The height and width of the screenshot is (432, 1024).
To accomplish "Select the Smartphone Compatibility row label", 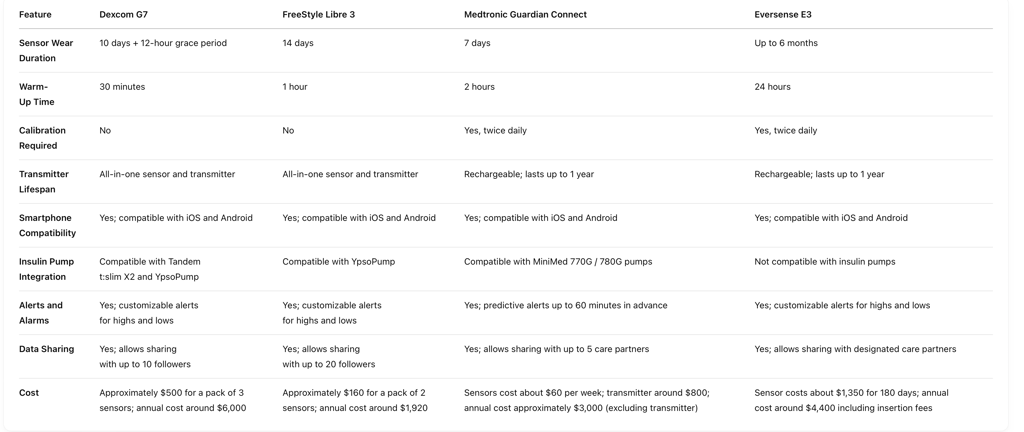I will 48,225.
